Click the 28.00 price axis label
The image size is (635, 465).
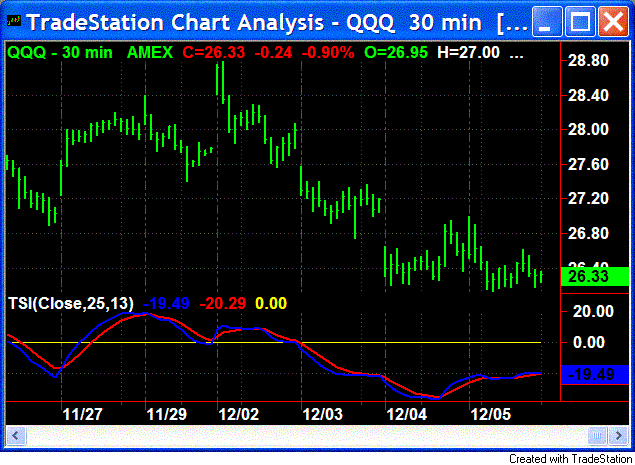click(588, 130)
